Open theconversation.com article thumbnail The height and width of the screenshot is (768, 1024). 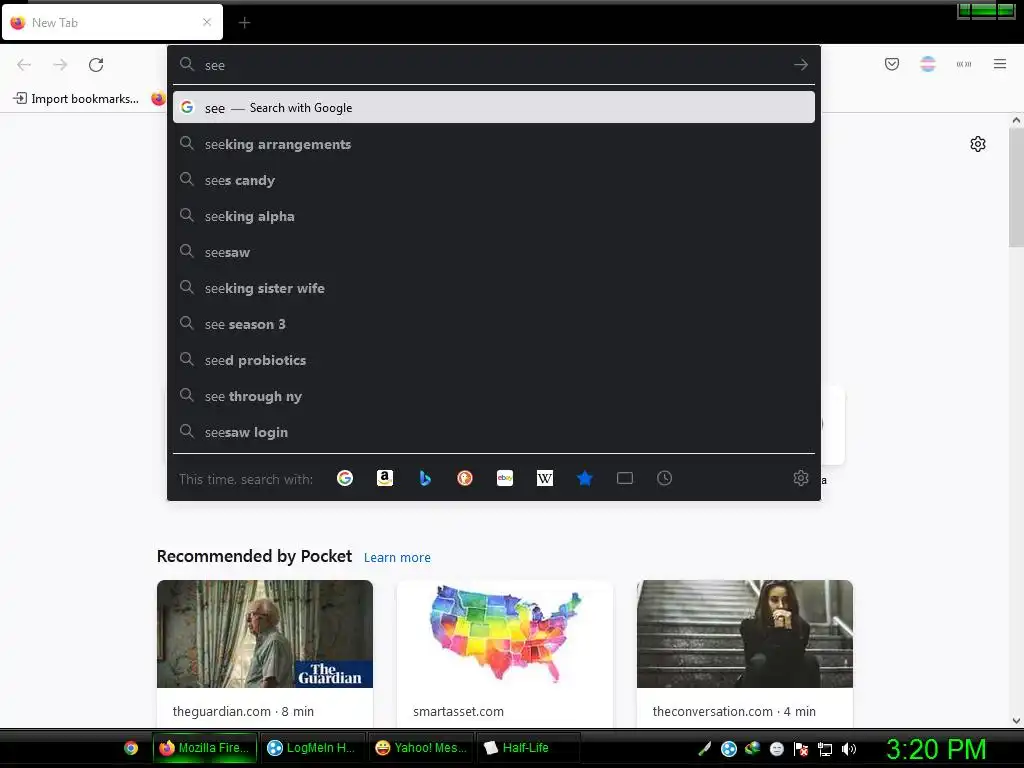[744, 633]
